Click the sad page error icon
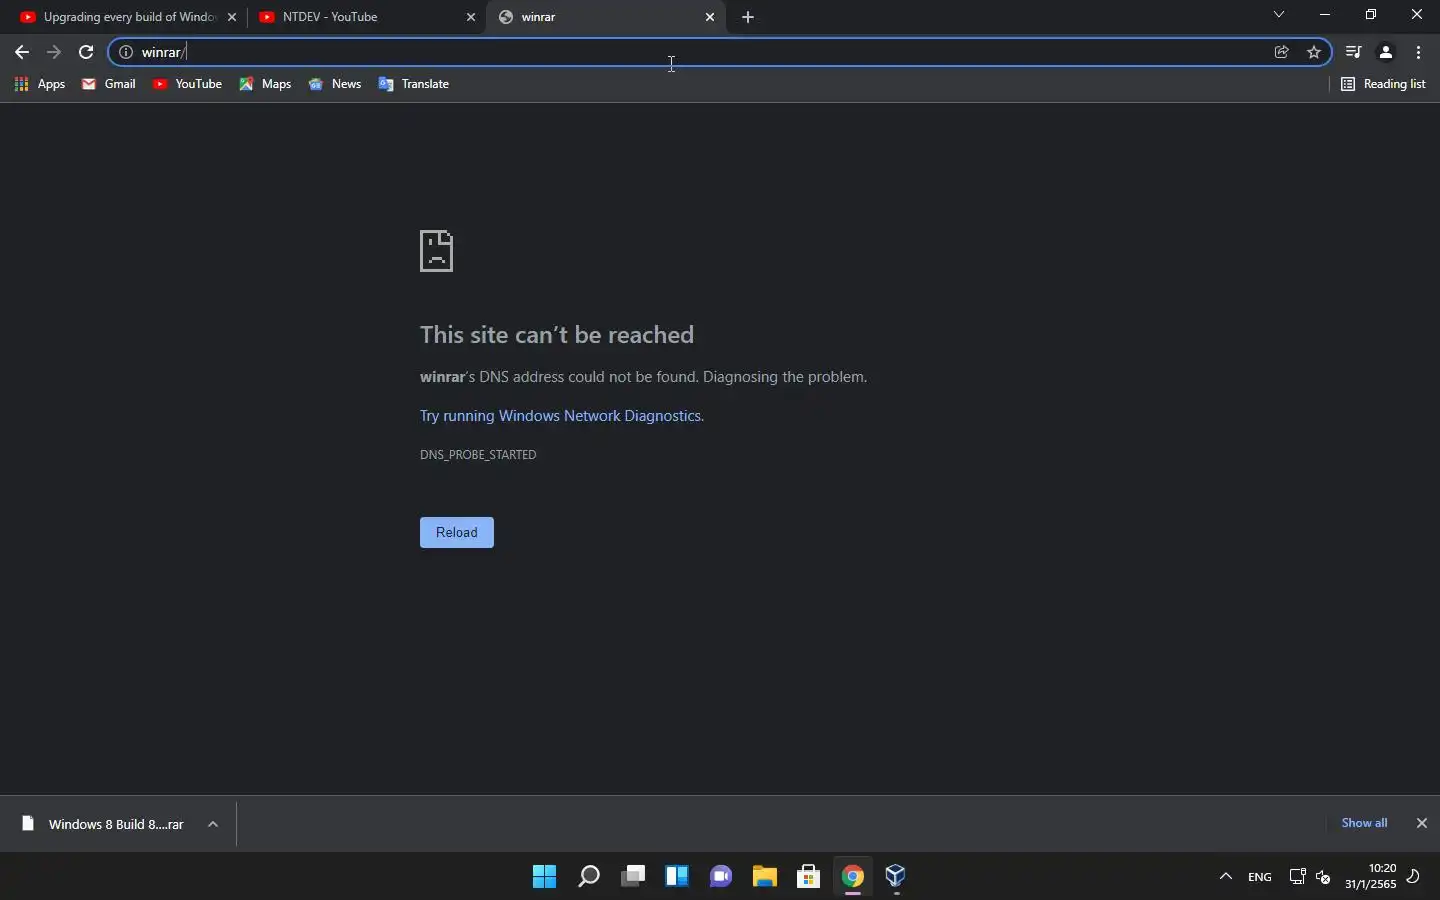The width and height of the screenshot is (1440, 900). pos(437,251)
